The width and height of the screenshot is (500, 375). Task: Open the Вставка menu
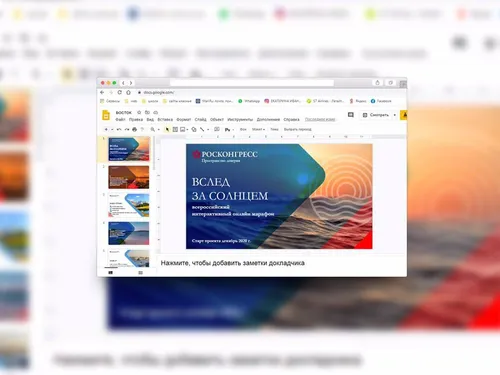(165, 119)
